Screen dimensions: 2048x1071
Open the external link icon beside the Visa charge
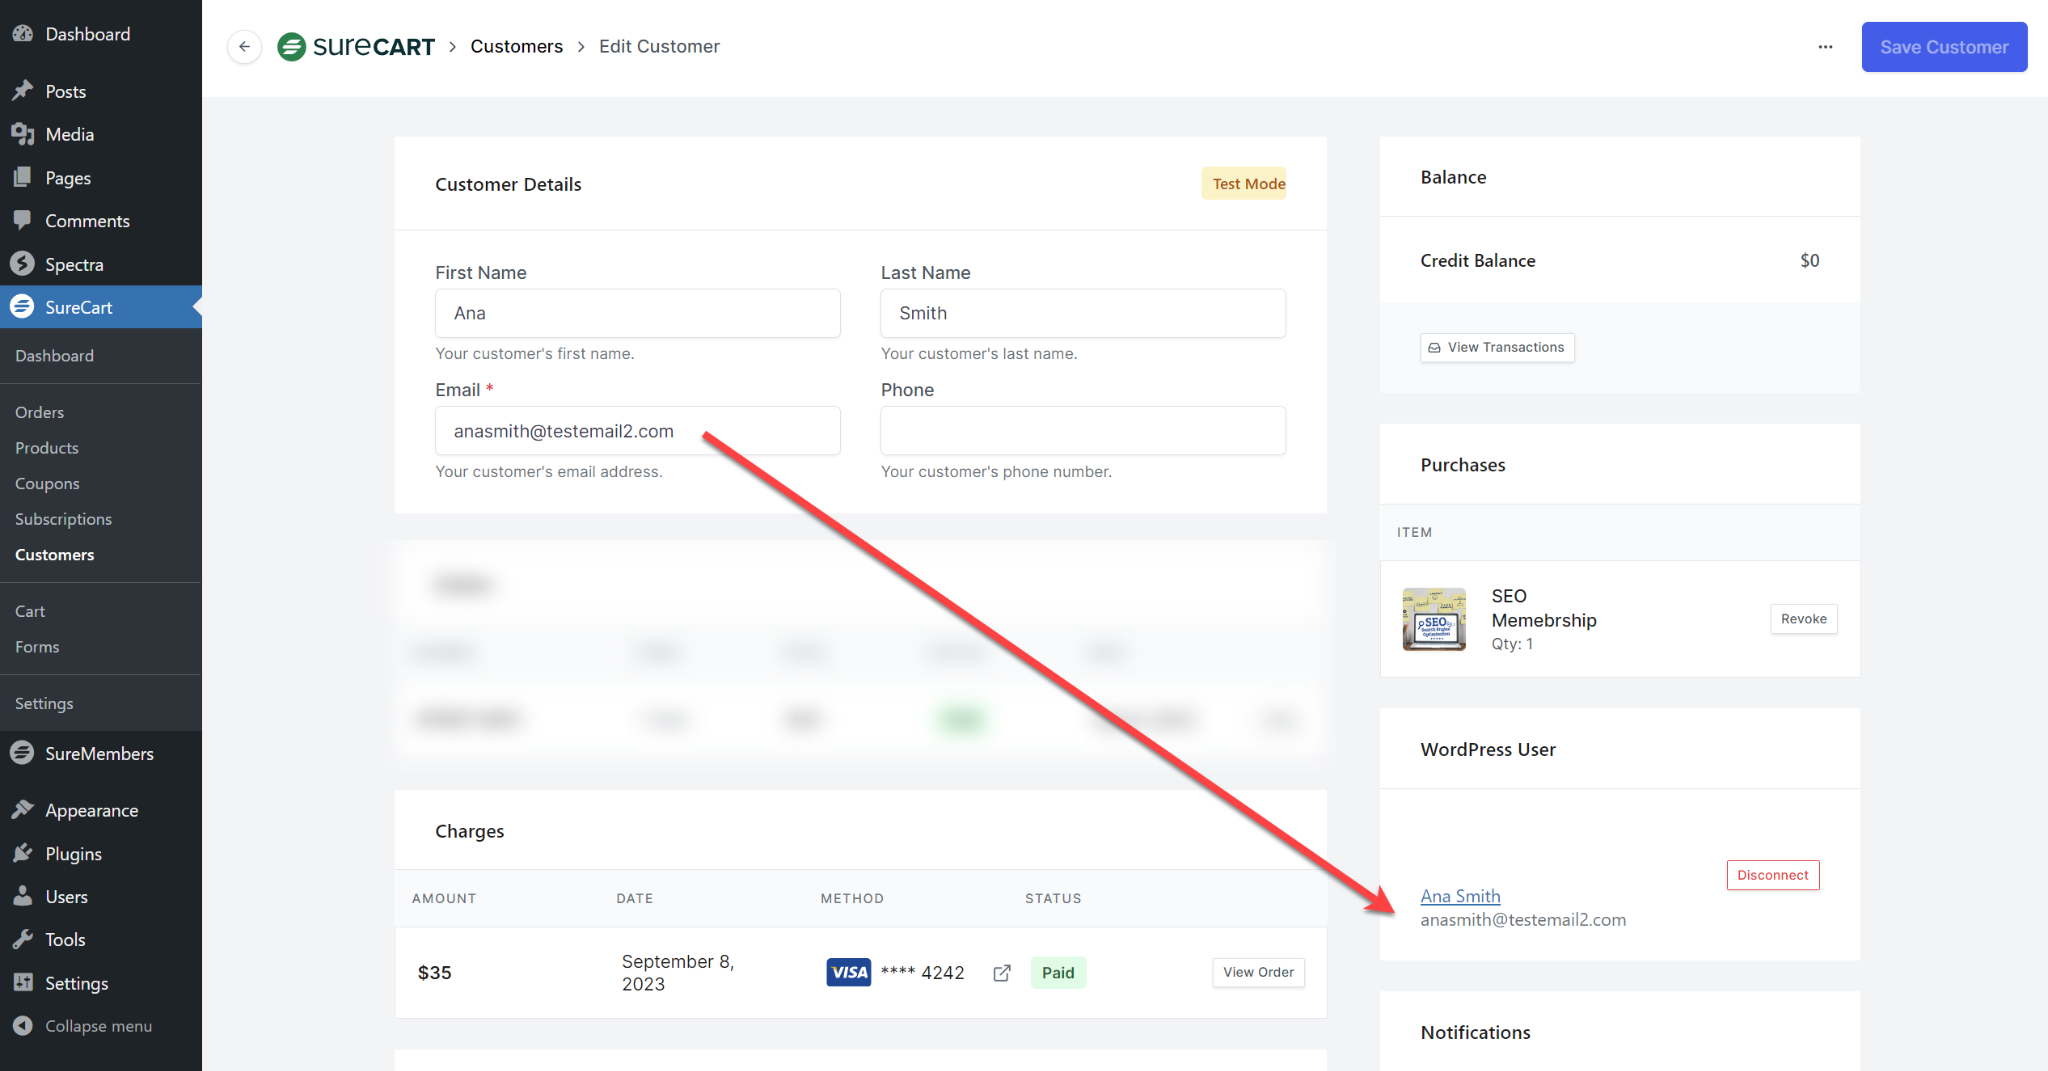pyautogui.click(x=1001, y=972)
